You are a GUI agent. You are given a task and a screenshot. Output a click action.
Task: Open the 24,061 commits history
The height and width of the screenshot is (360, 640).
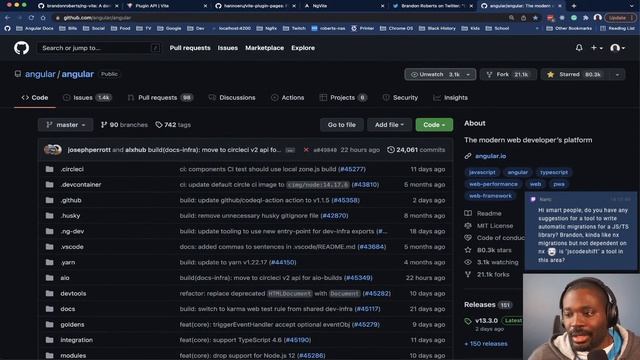click(416, 150)
